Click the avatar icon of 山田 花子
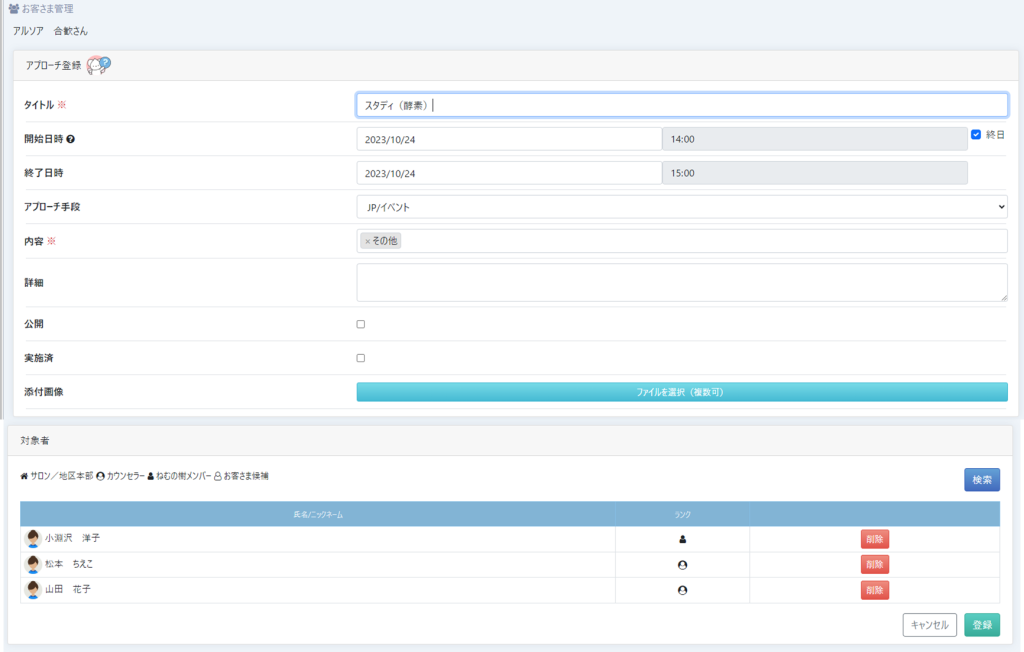1024x652 pixels. pyautogui.click(x=32, y=590)
